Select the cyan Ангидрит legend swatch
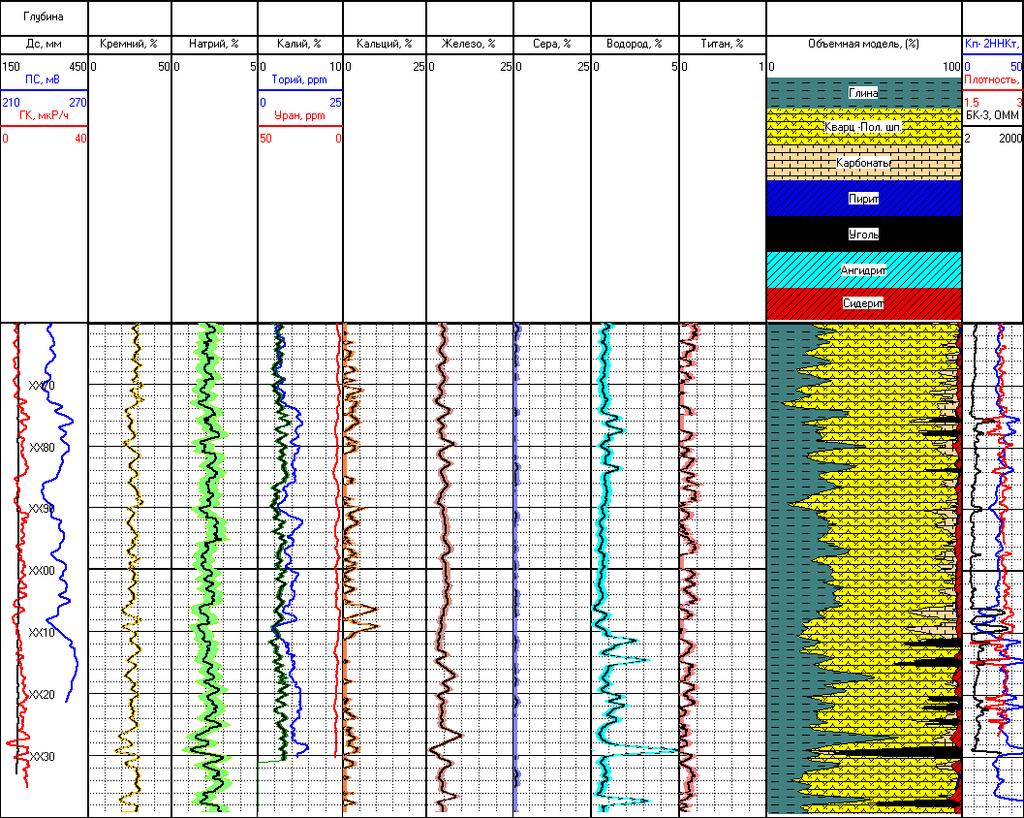The image size is (1024, 818). click(863, 270)
